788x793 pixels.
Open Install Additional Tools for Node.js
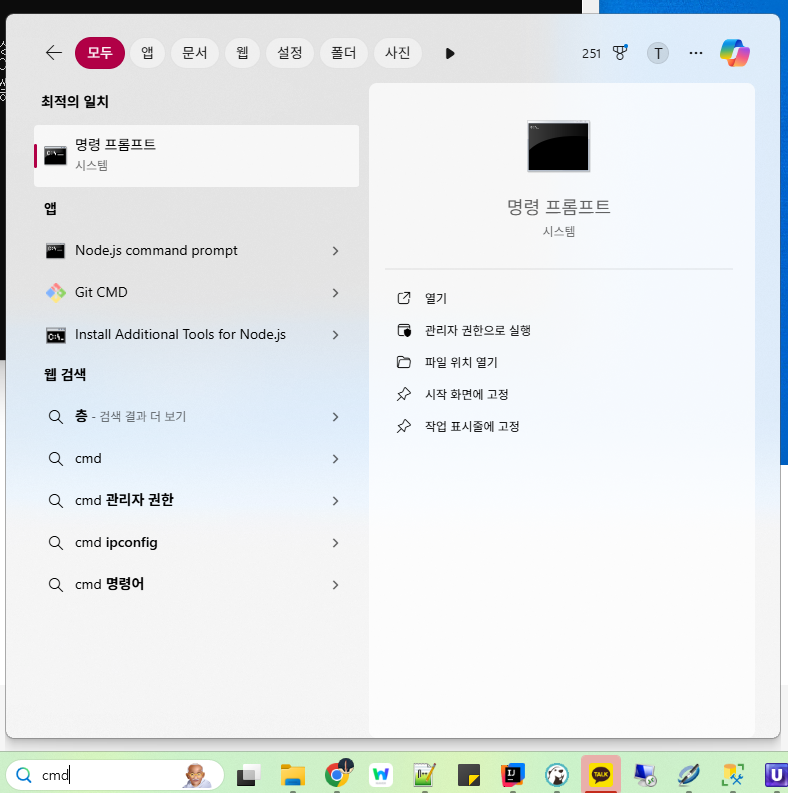pos(180,334)
